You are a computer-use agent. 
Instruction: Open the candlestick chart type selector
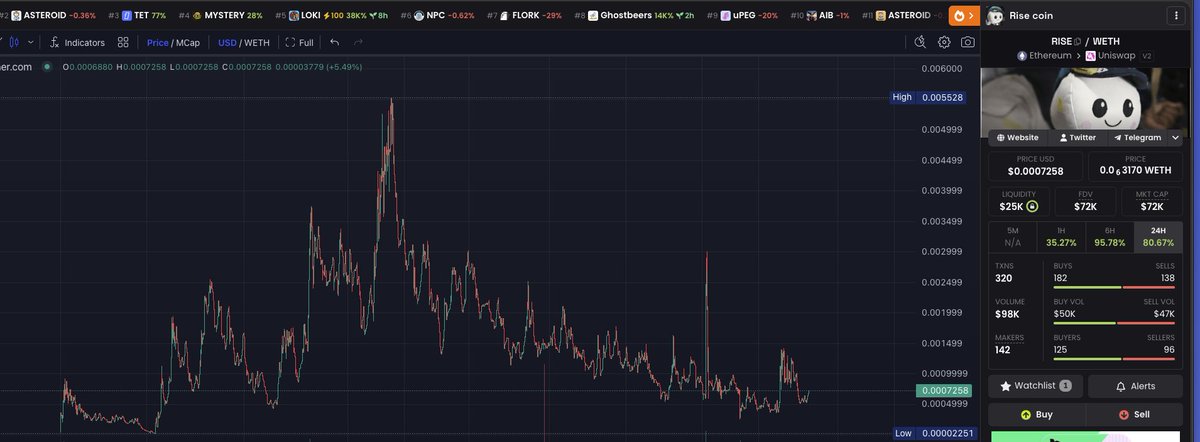point(14,43)
